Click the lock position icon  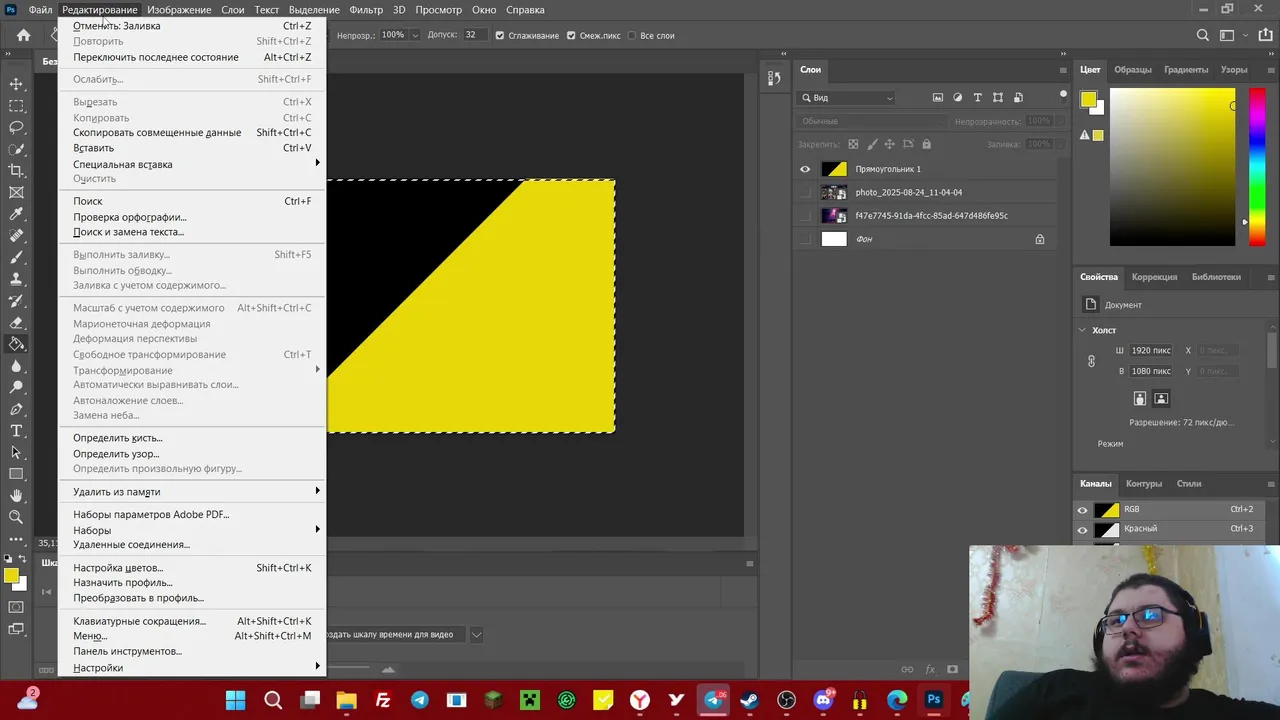click(890, 144)
